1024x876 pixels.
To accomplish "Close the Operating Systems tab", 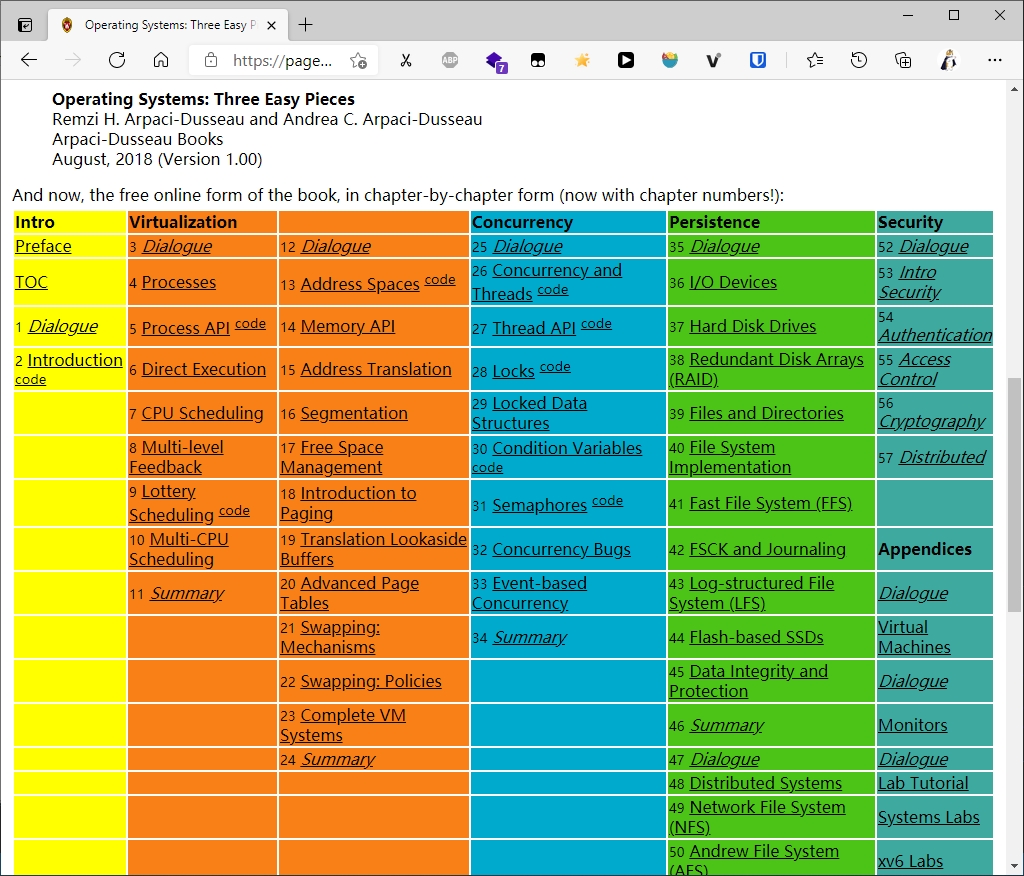I will pos(272,25).
